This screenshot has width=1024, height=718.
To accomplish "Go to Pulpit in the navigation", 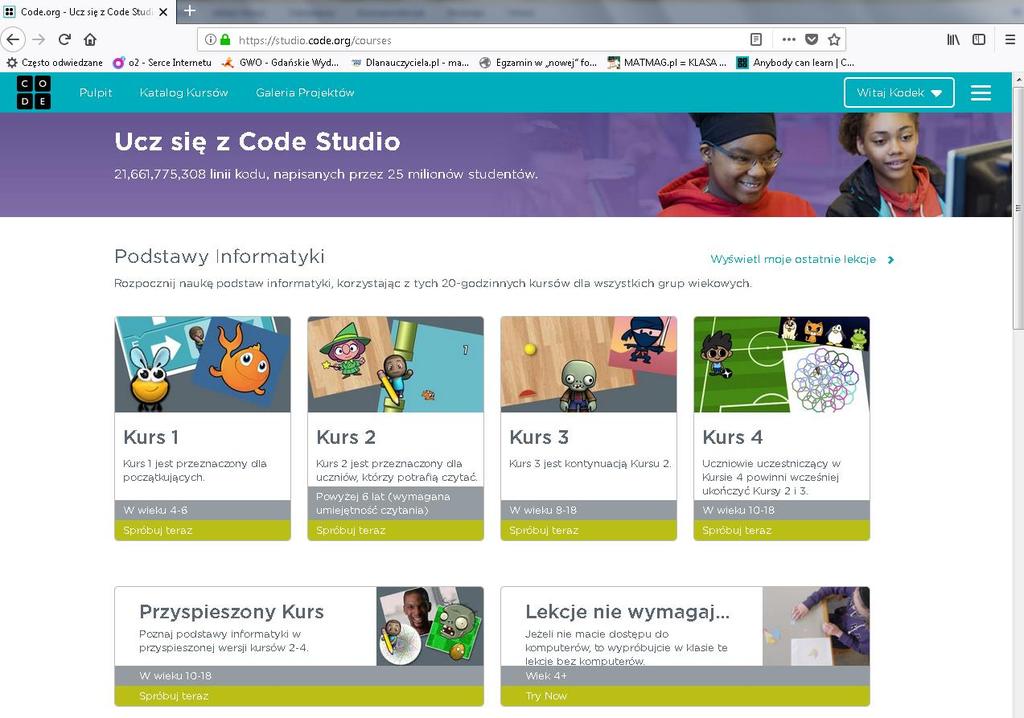I will 95,93.
